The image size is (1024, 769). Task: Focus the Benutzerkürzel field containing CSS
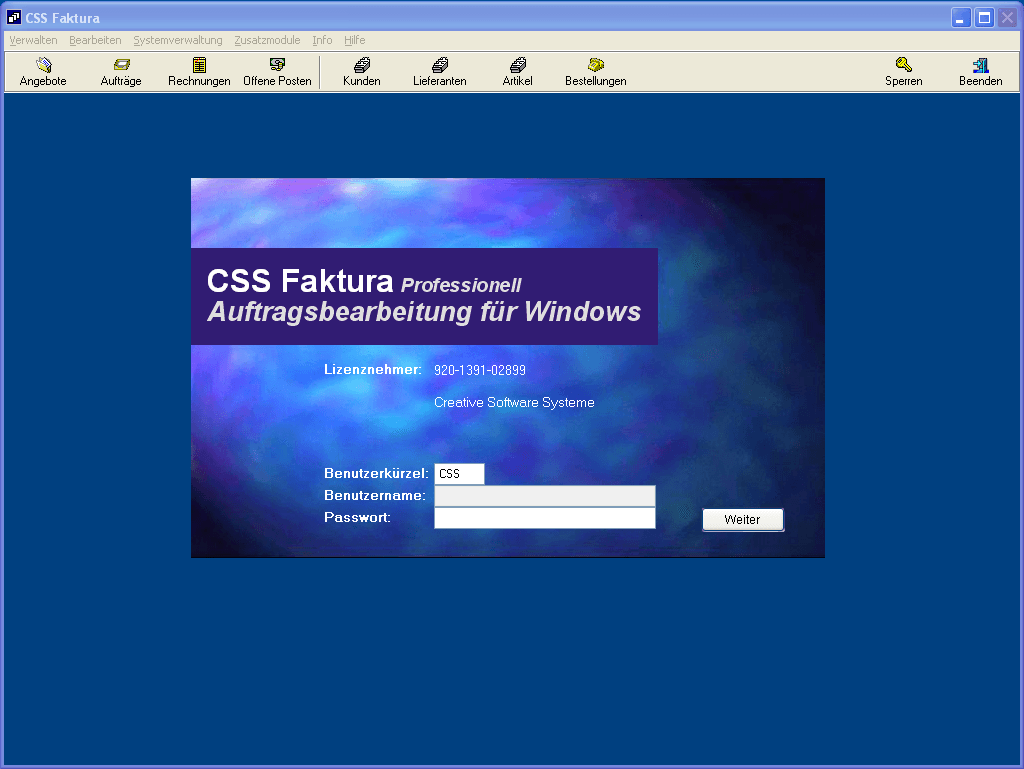click(459, 474)
